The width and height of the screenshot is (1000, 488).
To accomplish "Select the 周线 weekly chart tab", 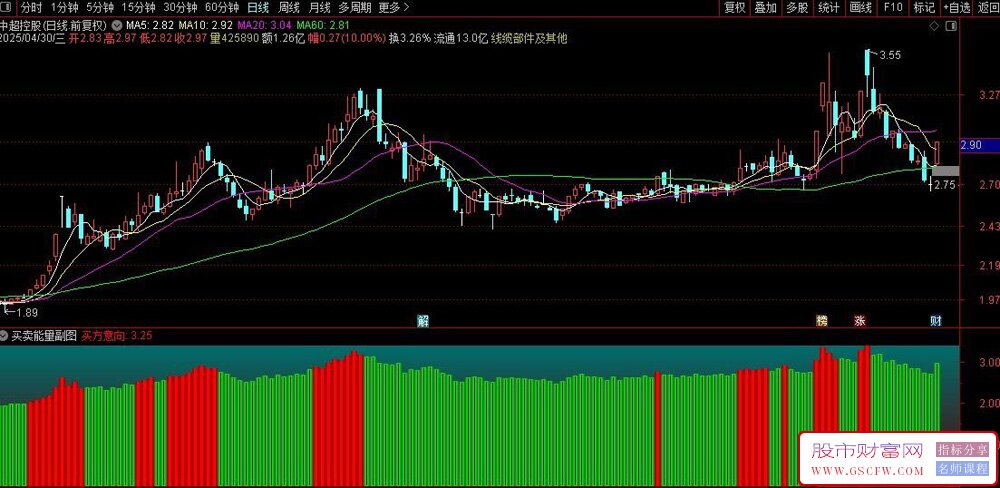I will coord(289,8).
